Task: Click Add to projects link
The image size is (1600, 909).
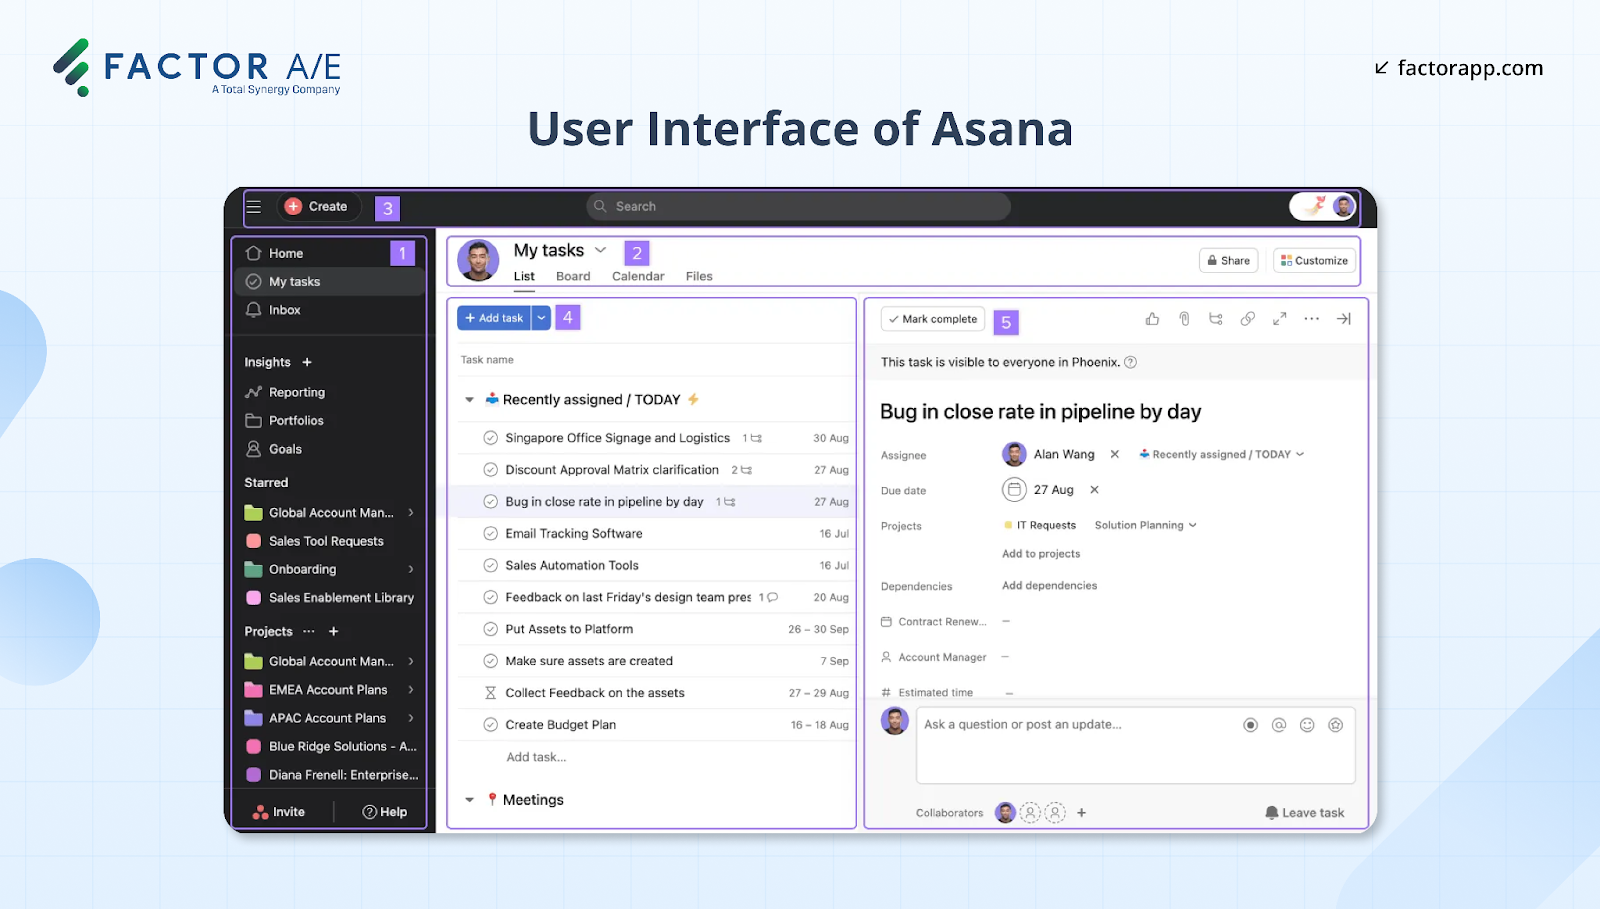Action: 1040,553
